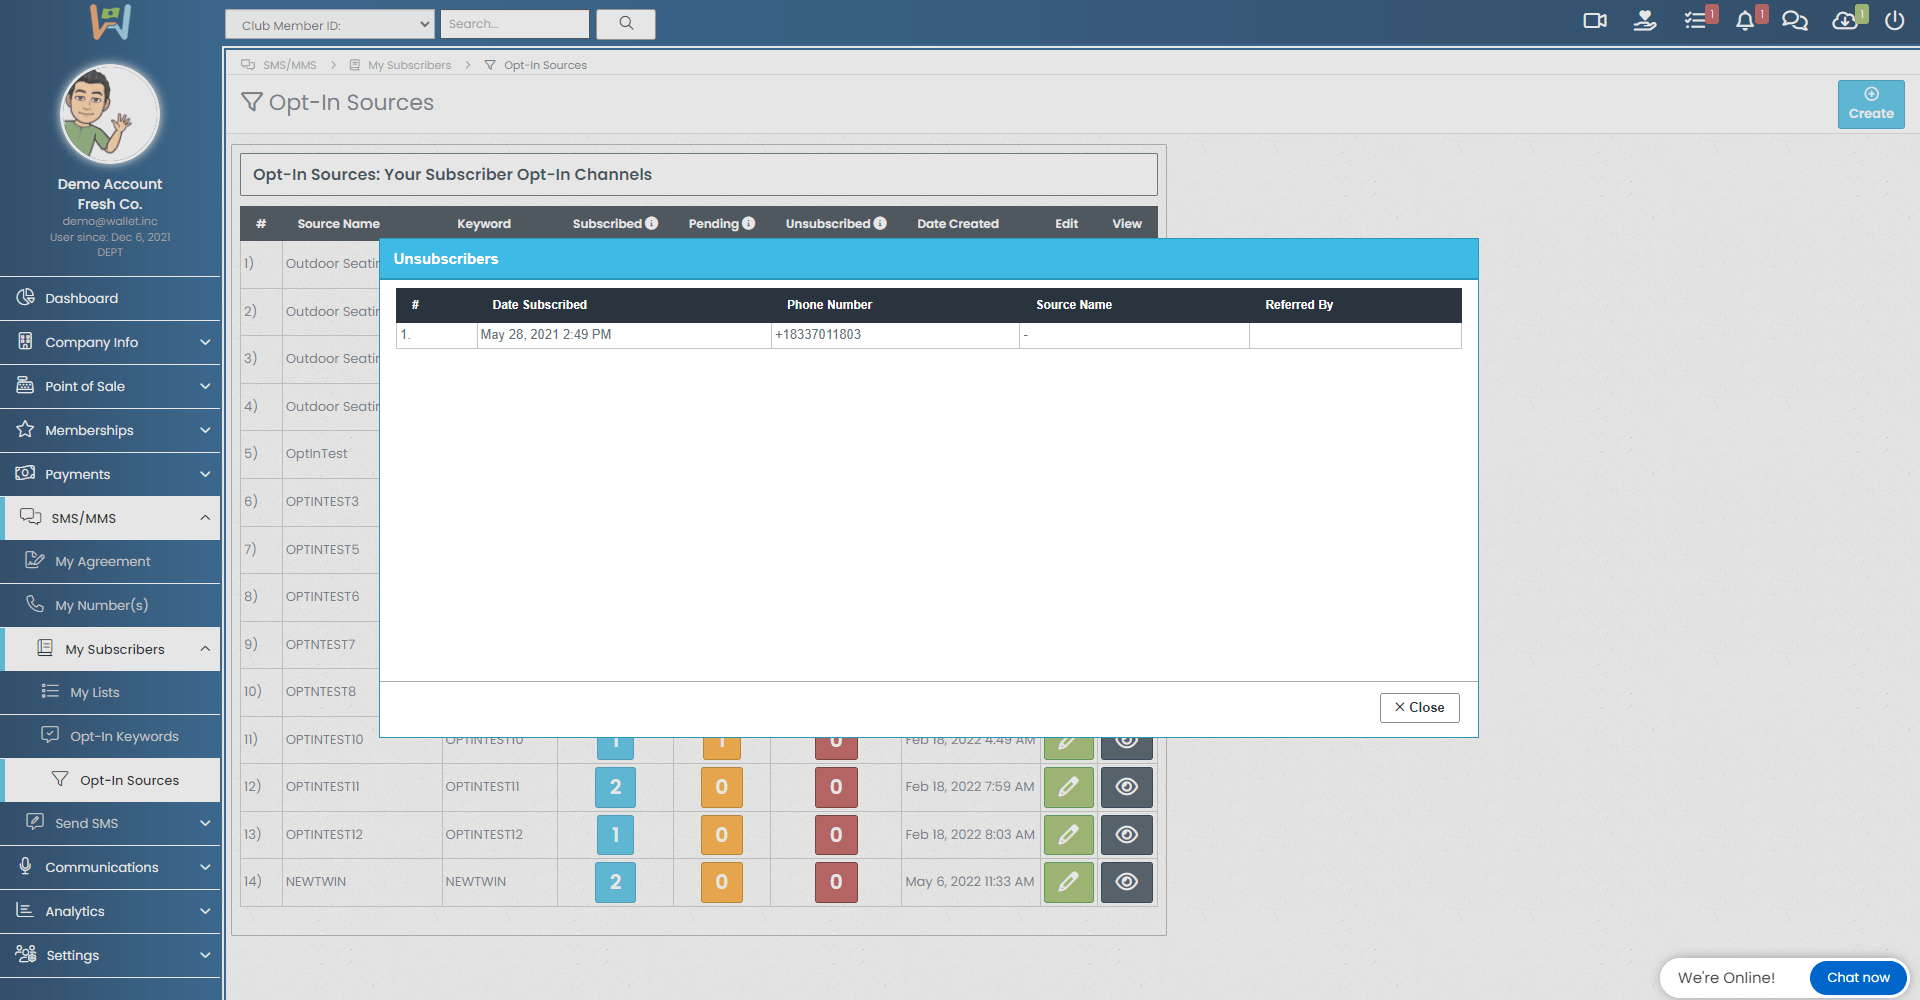Click the search magnifier button
Image resolution: width=1920 pixels, height=1000 pixels.
(x=626, y=24)
